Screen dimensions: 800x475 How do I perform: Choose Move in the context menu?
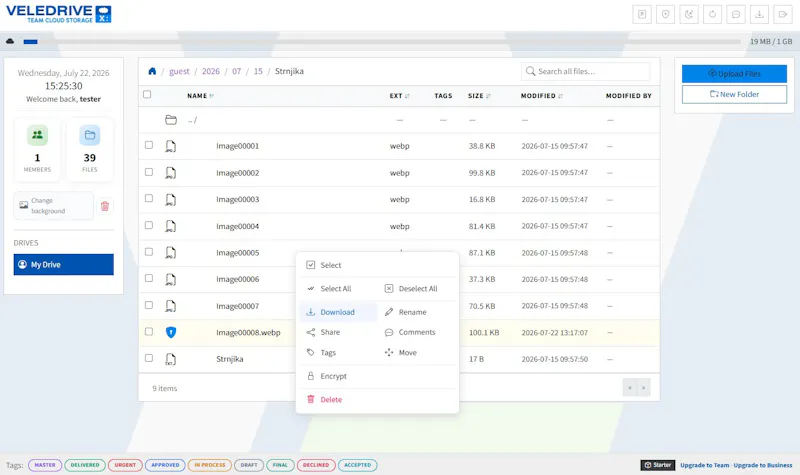[417, 353]
